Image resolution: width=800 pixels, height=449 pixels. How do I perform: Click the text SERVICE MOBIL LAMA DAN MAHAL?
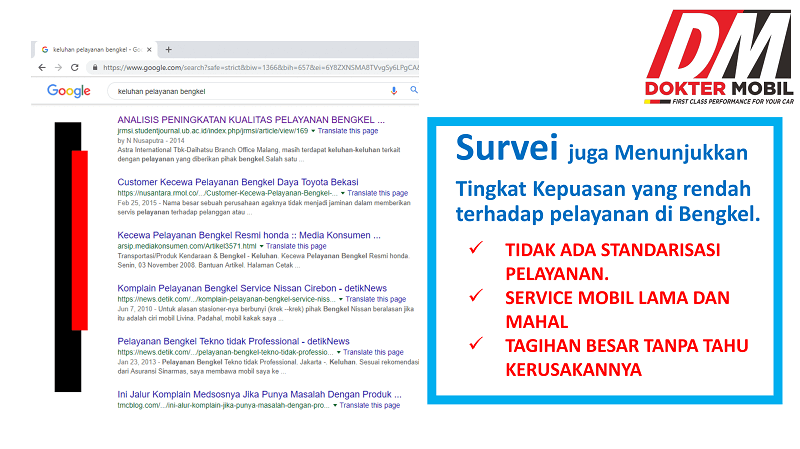click(x=617, y=310)
